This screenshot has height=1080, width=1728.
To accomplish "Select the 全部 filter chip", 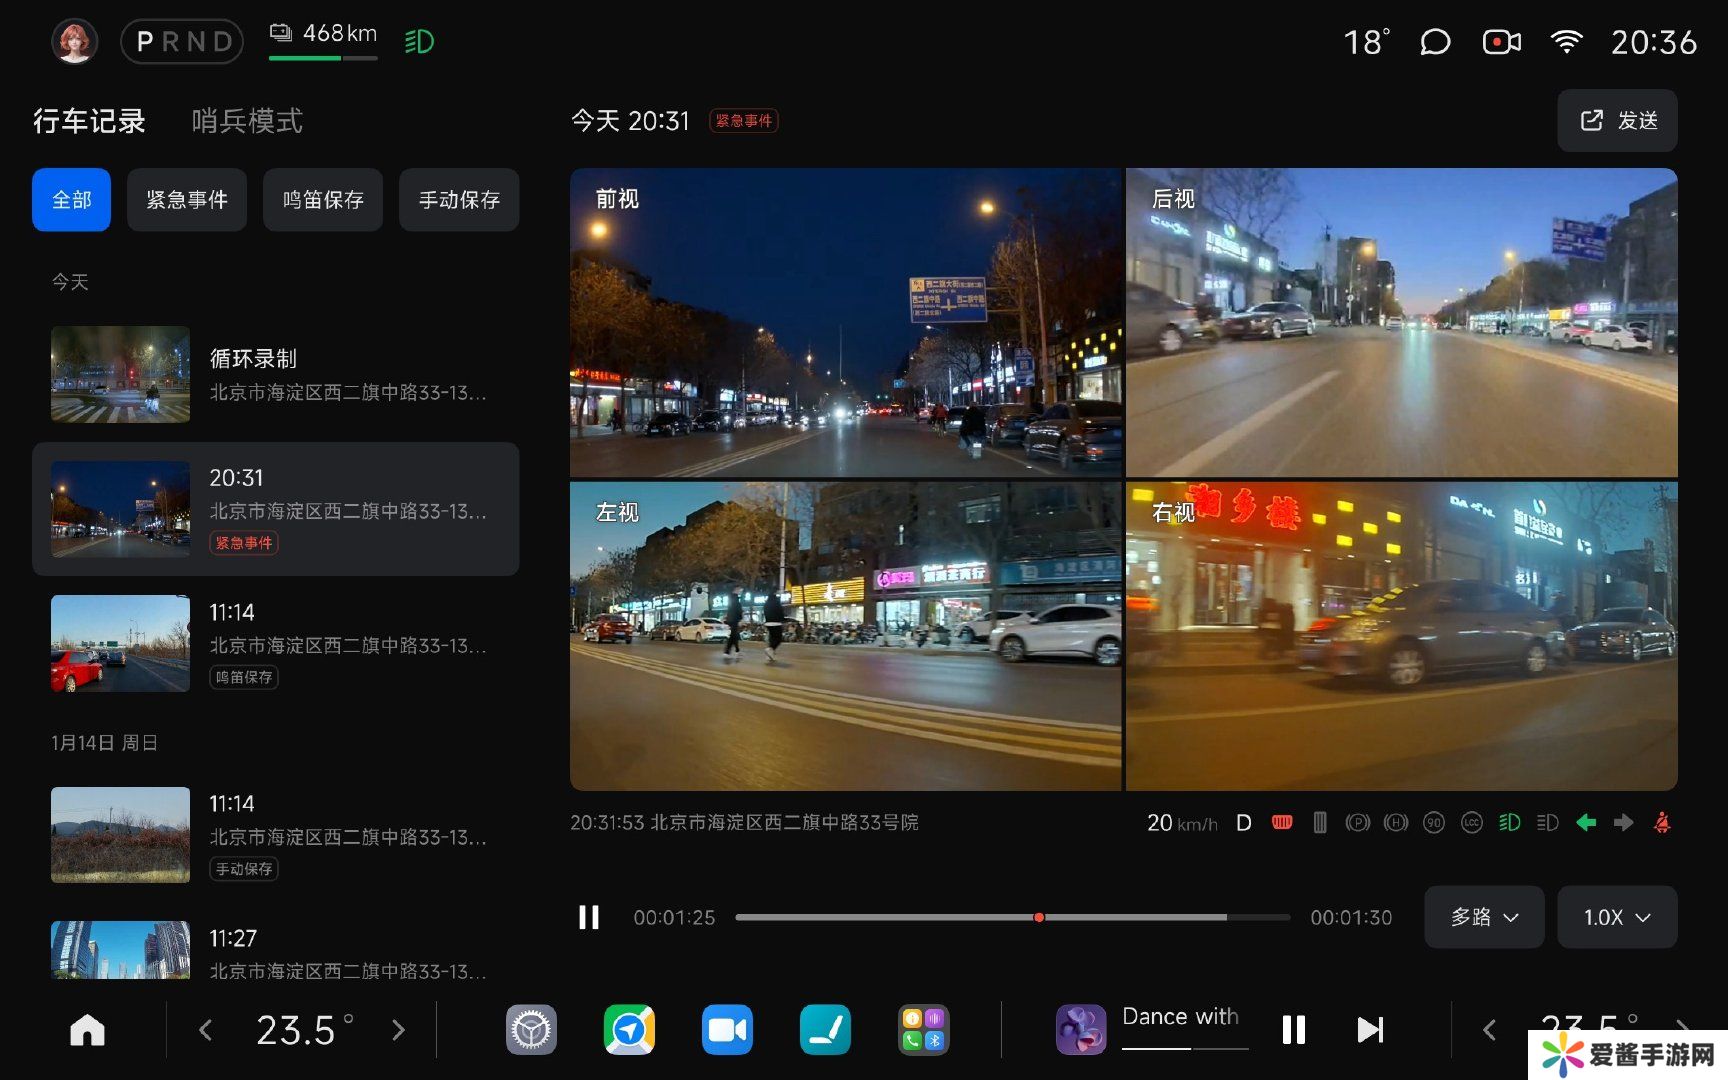I will point(71,200).
